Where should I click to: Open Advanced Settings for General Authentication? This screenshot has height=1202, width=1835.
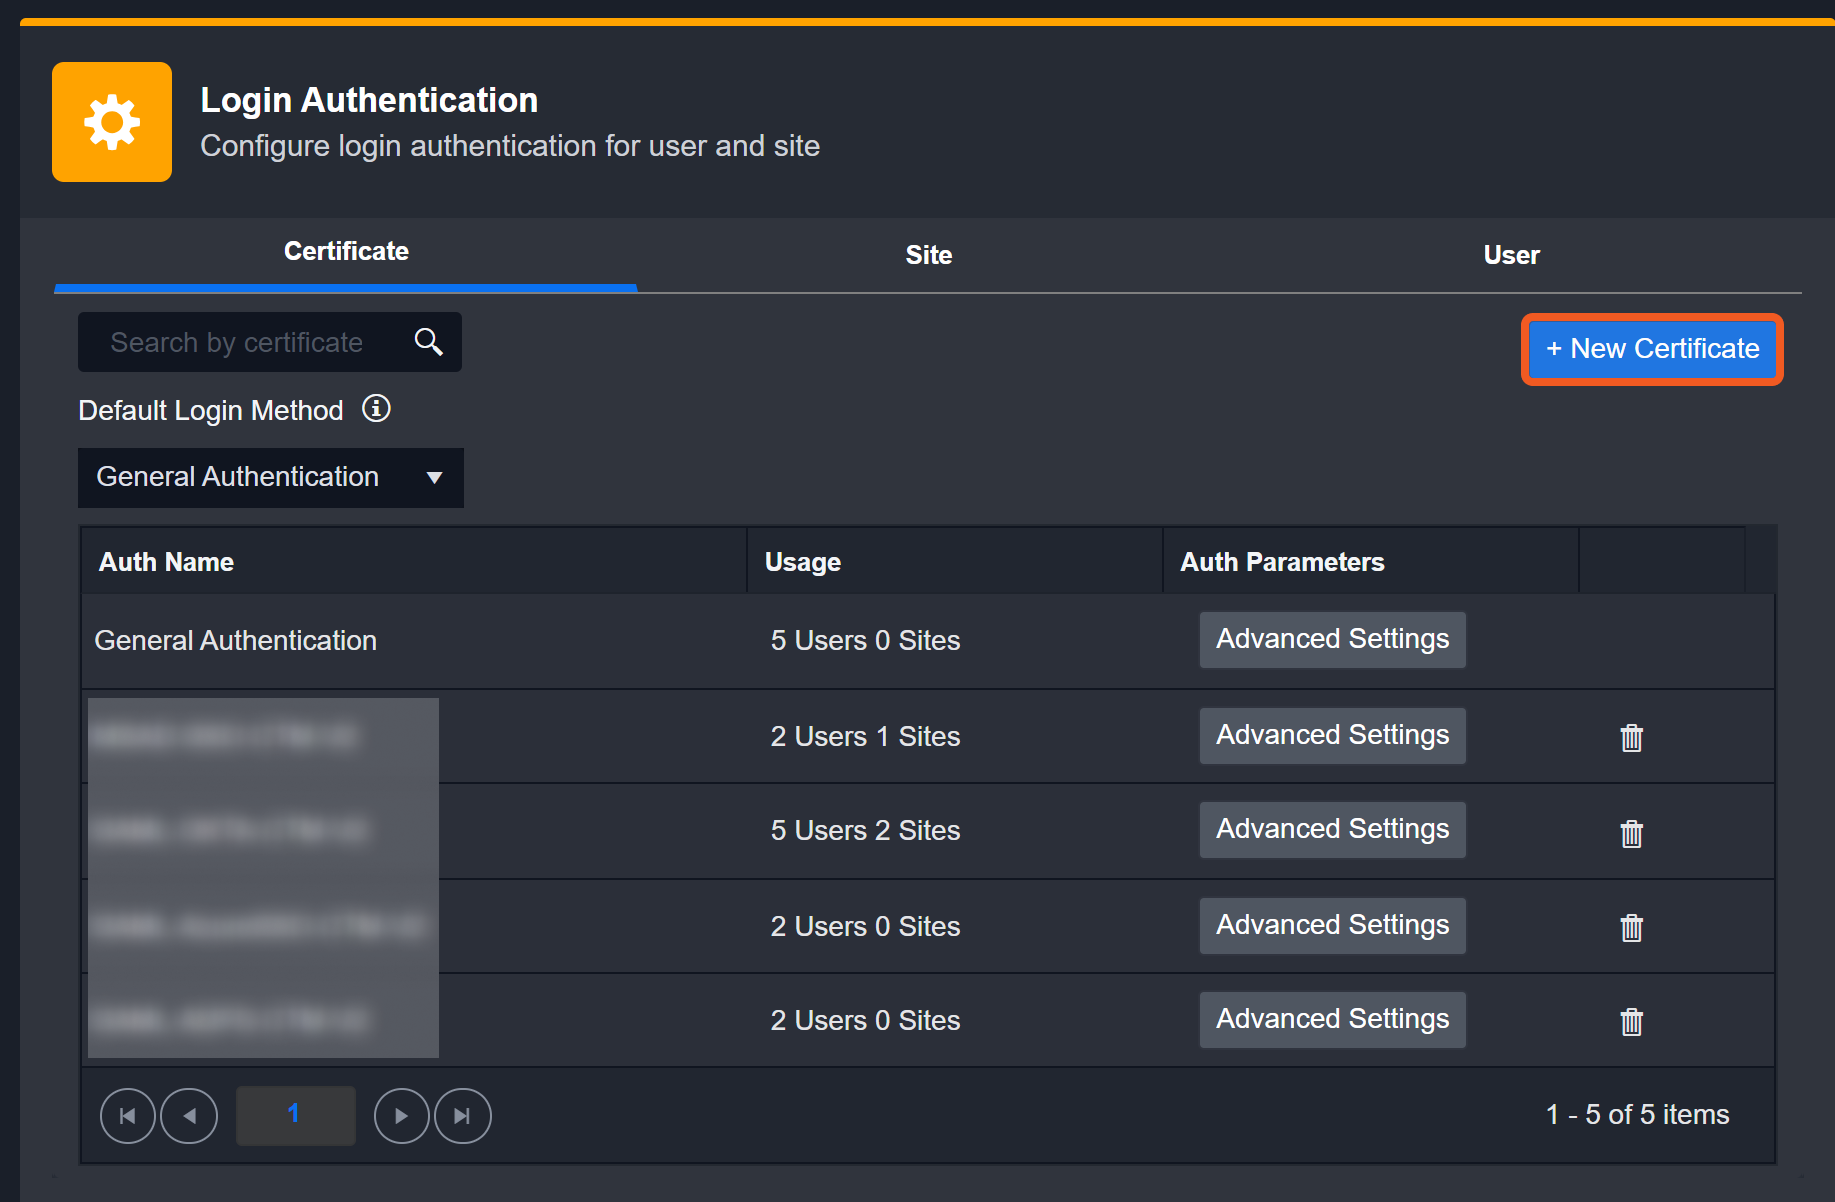1332,639
